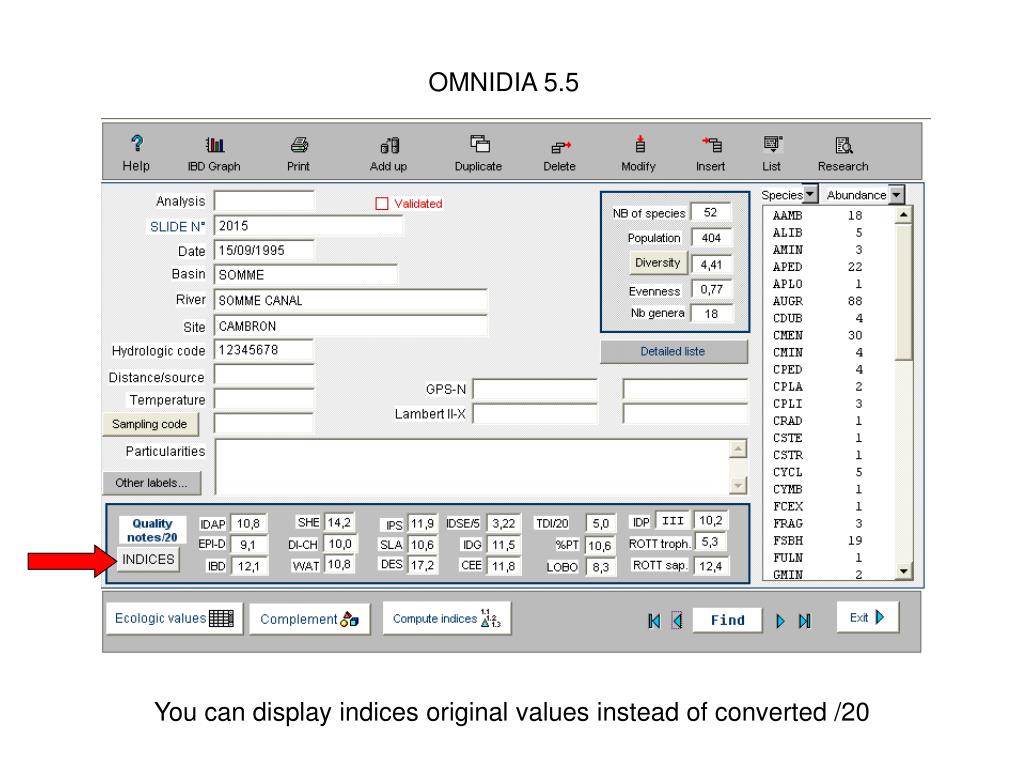1024x768 pixels.
Task: Click the Print toolbar icon
Action: tap(298, 153)
